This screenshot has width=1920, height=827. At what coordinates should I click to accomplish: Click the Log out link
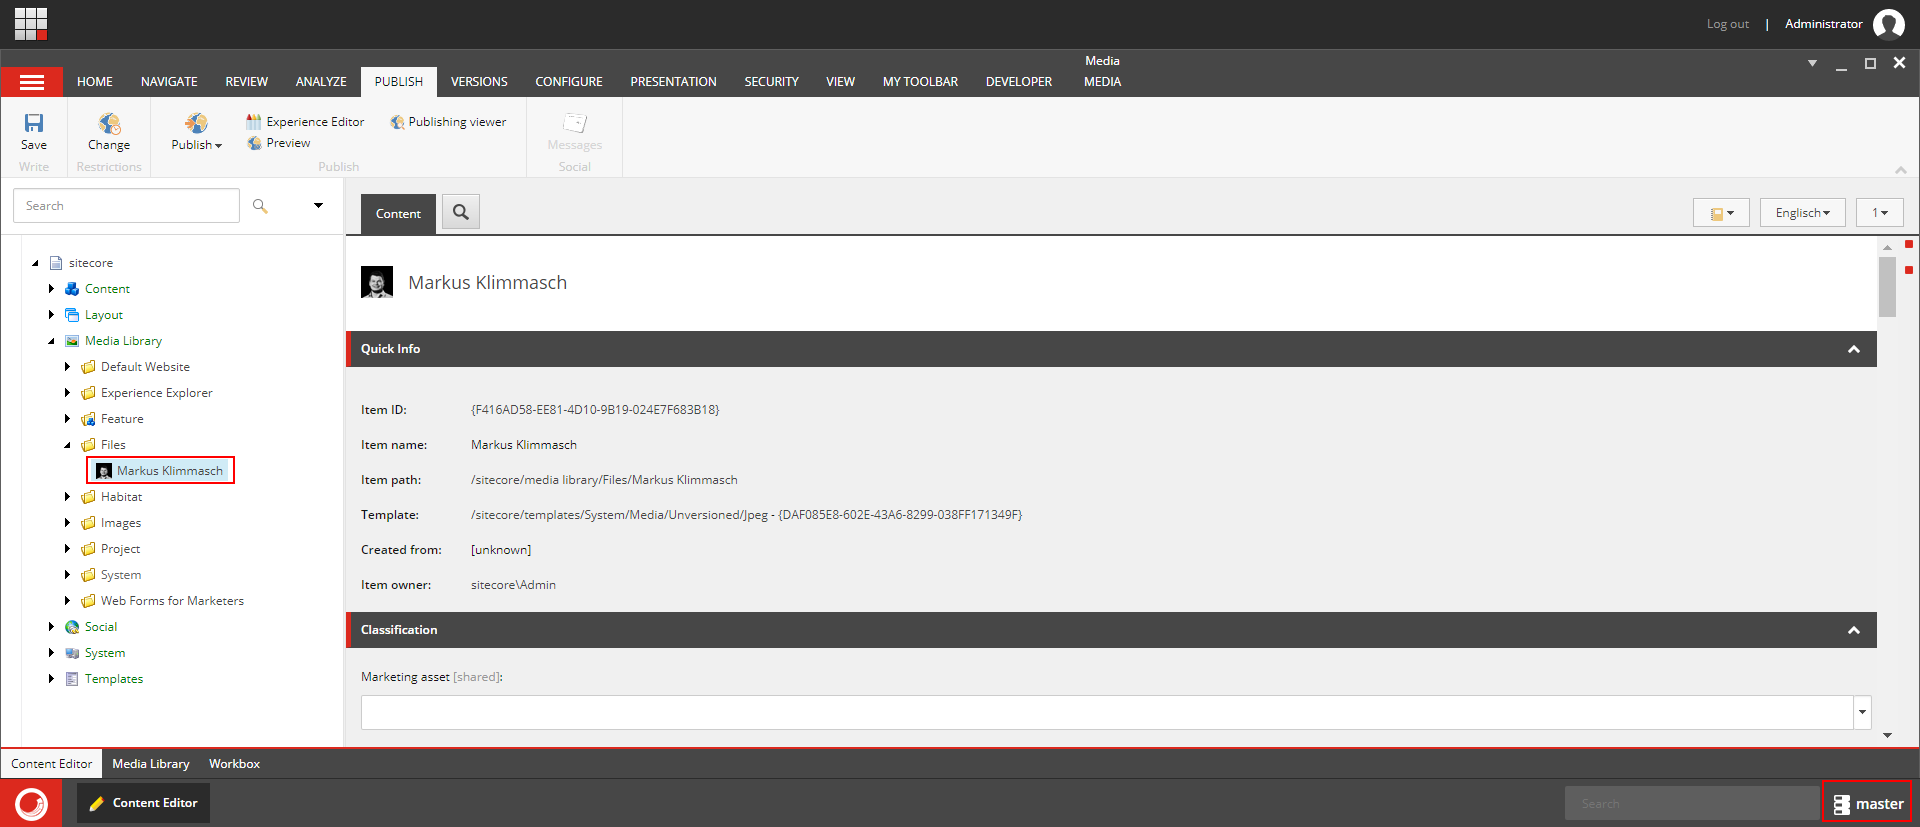(x=1727, y=24)
